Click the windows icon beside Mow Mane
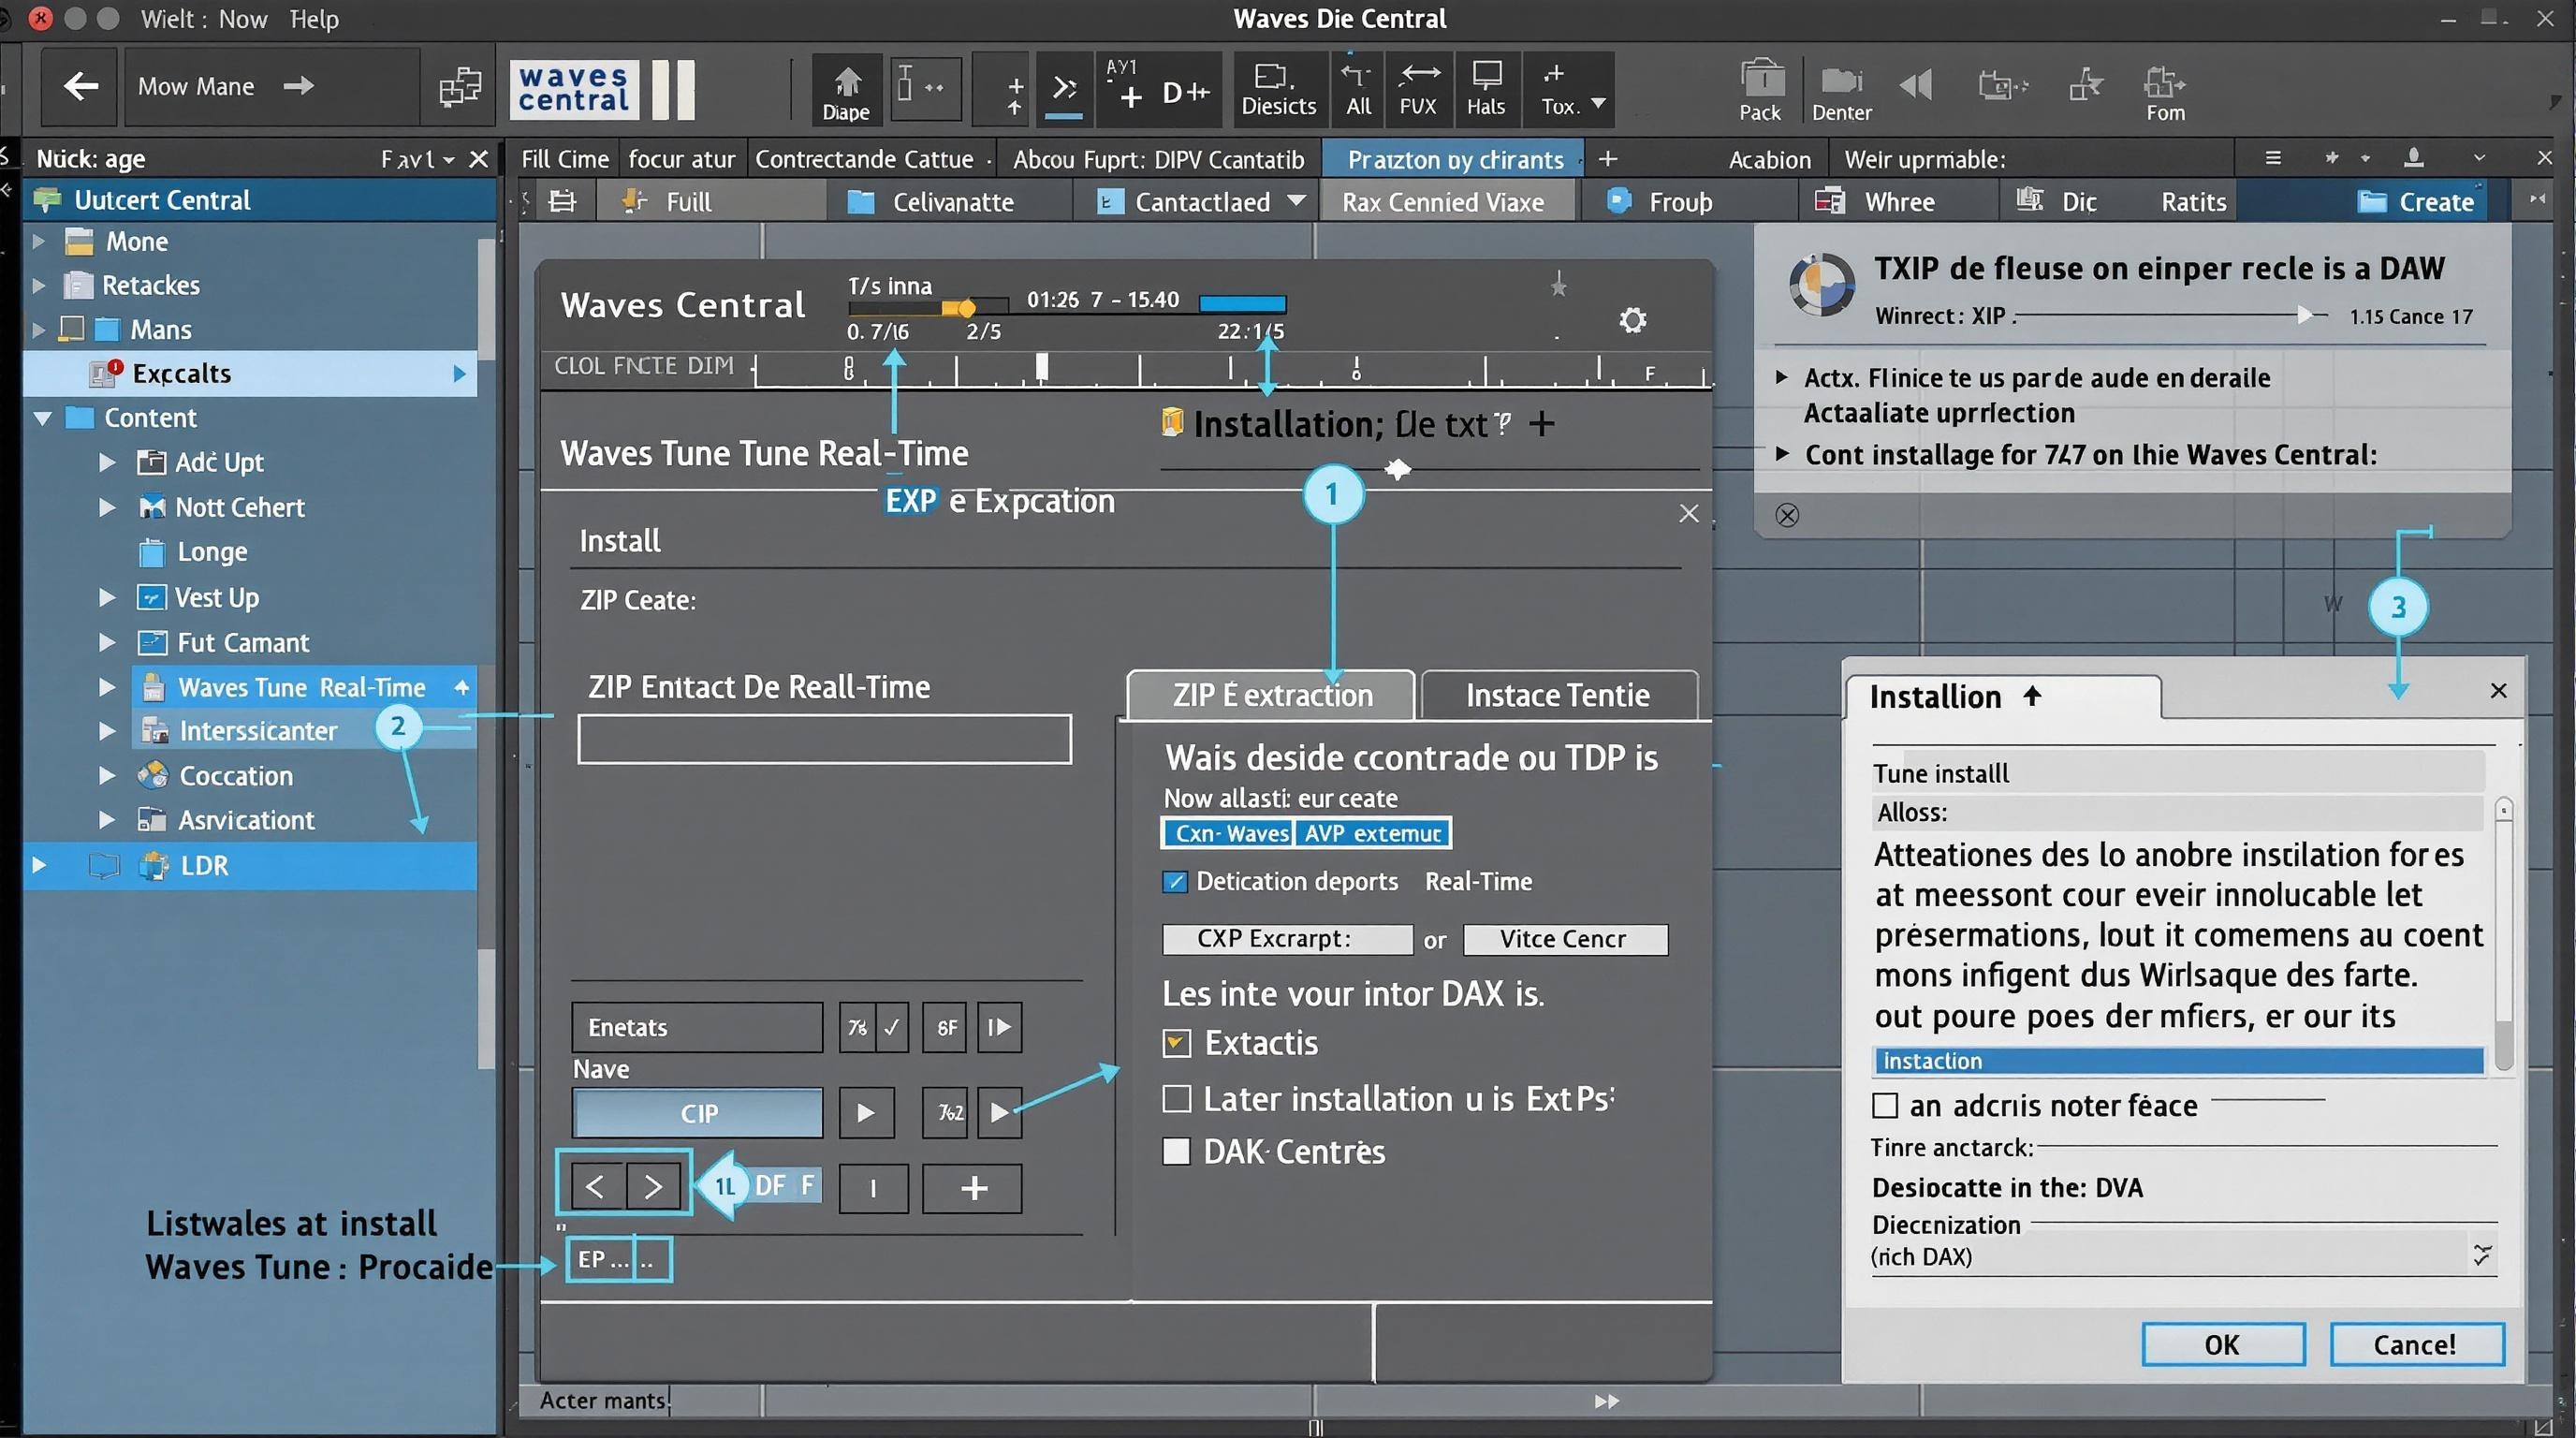This screenshot has height=1438, width=2576. click(x=460, y=87)
